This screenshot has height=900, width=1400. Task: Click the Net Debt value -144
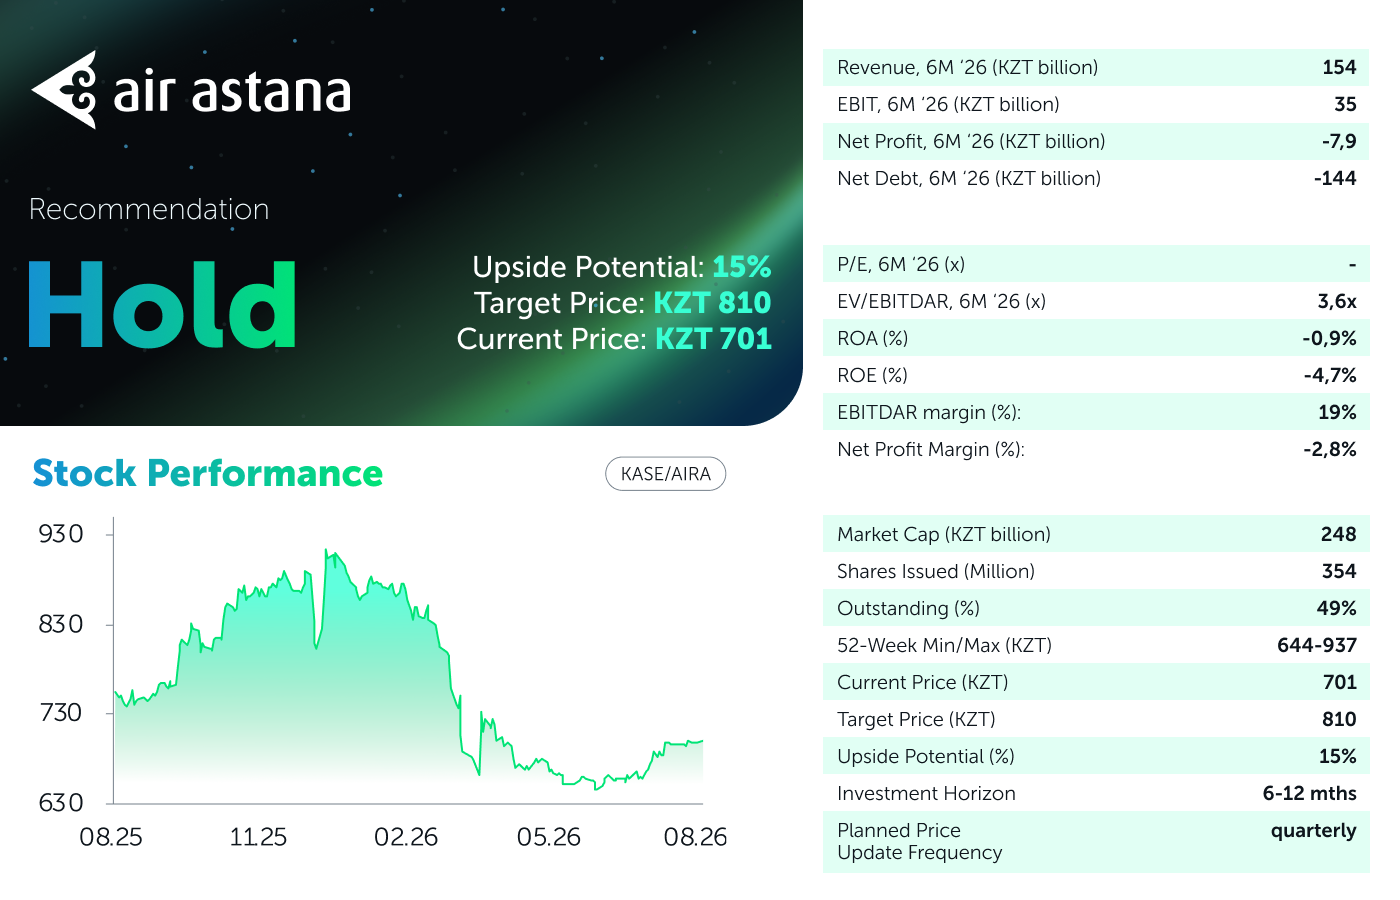(x=1335, y=178)
